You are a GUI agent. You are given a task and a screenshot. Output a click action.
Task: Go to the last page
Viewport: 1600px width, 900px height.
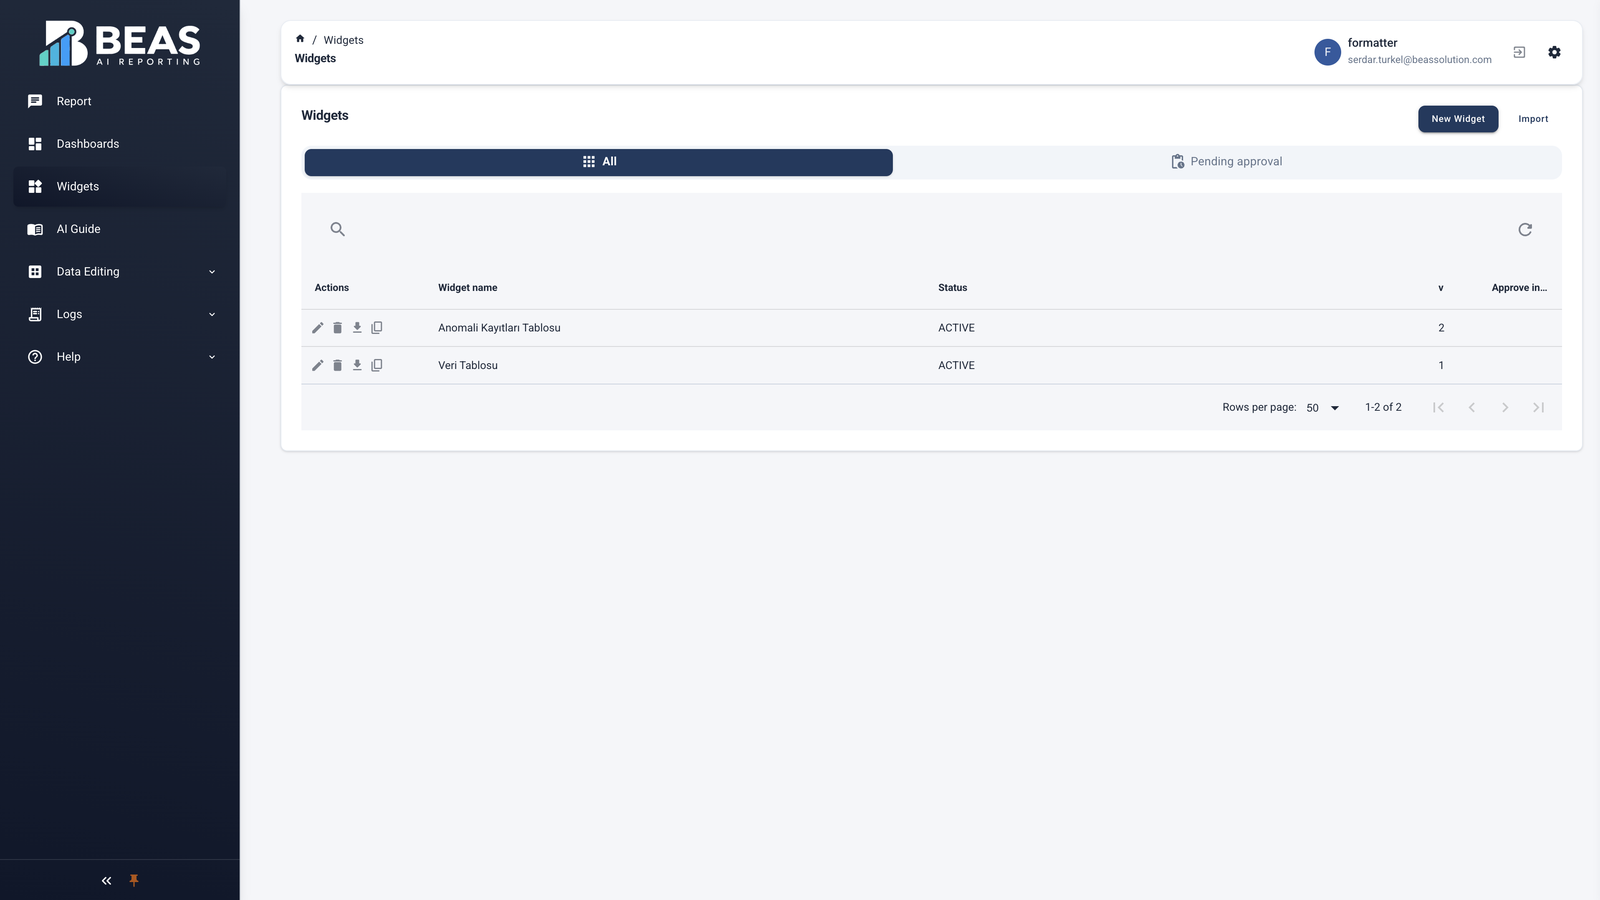[x=1539, y=408]
